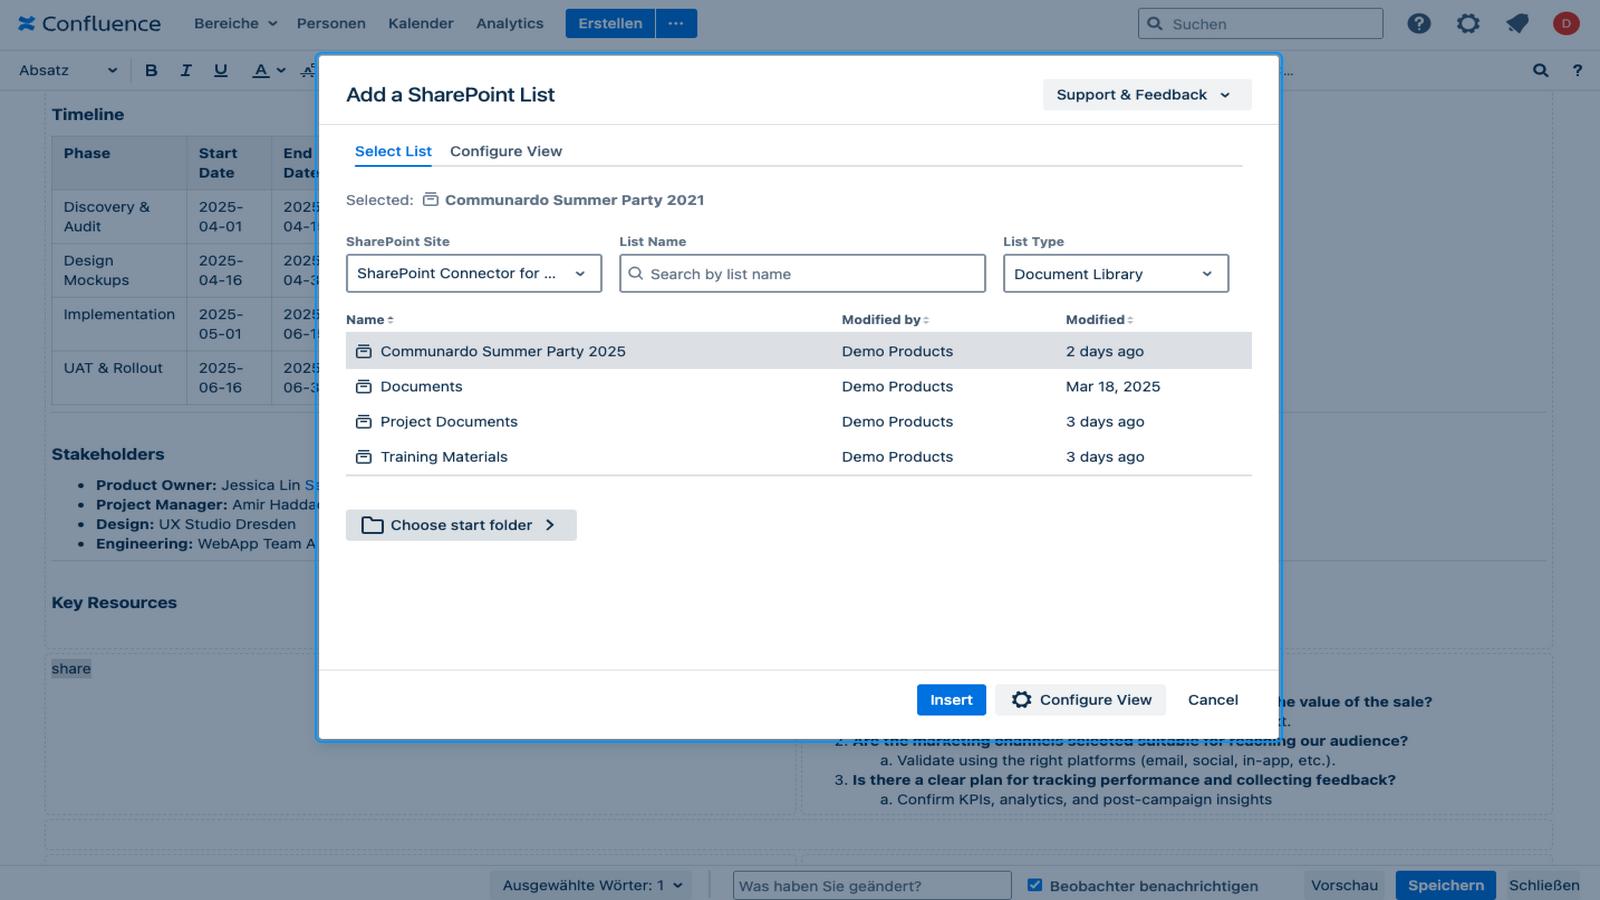This screenshot has height=900, width=1600.
Task: Open the notifications icon in the header
Action: (x=1517, y=24)
